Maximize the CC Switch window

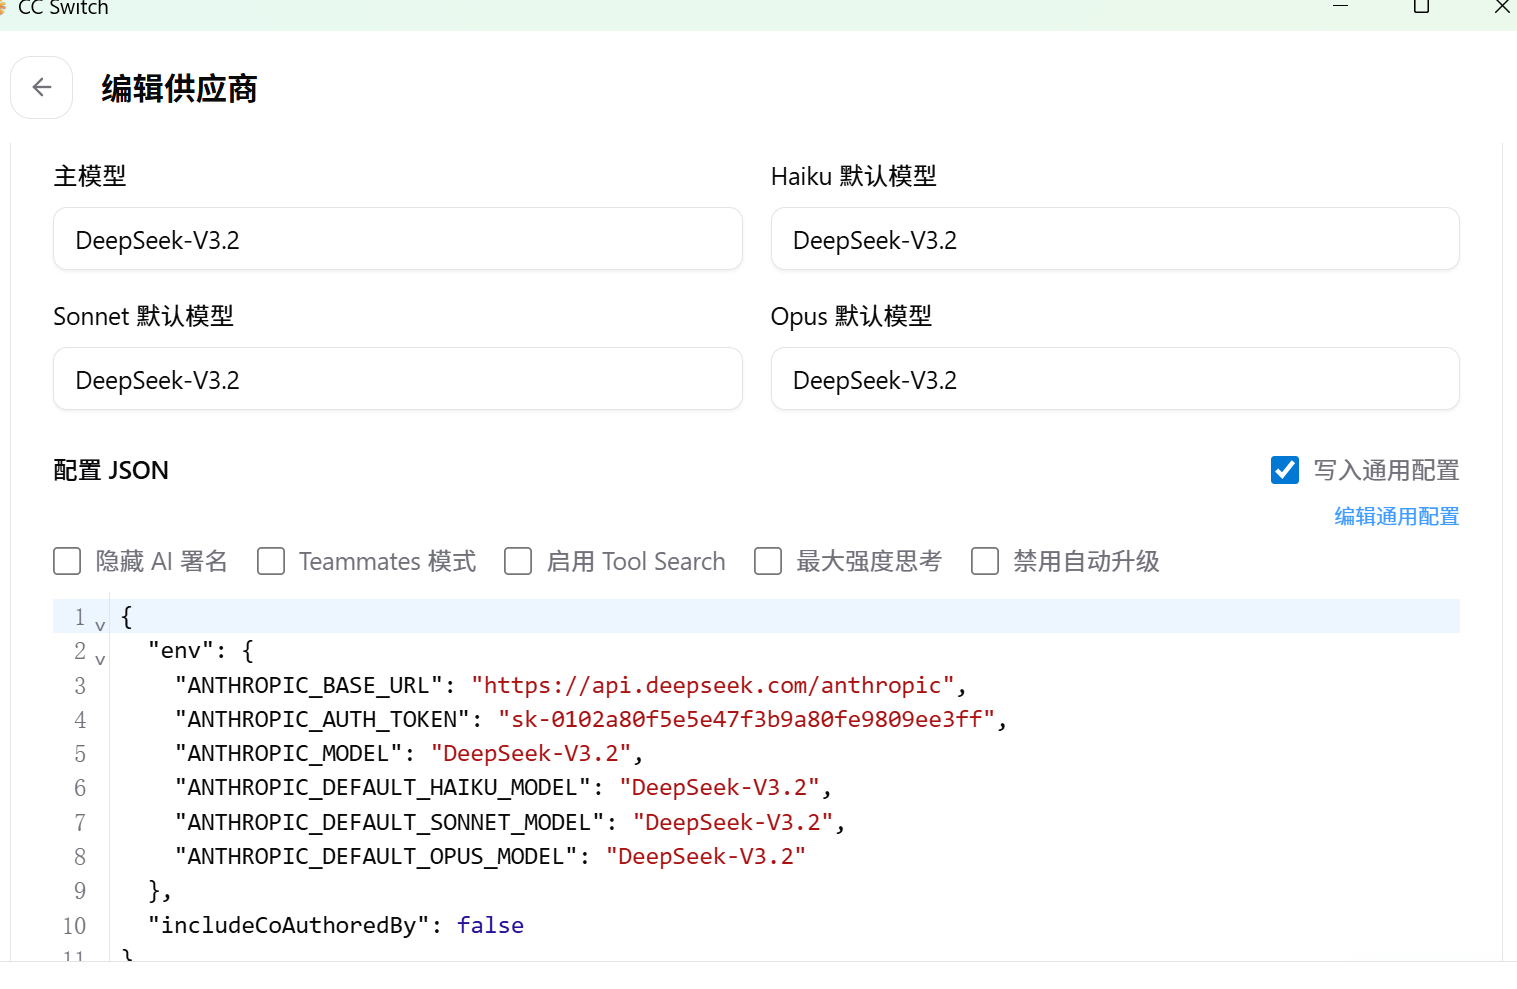pos(1421,7)
